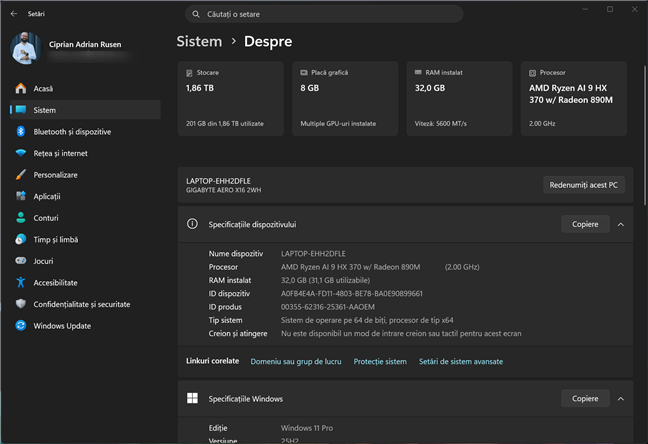Click the Ciprian Adrian Rusen account name
The height and width of the screenshot is (444, 648).
pyautogui.click(x=85, y=44)
